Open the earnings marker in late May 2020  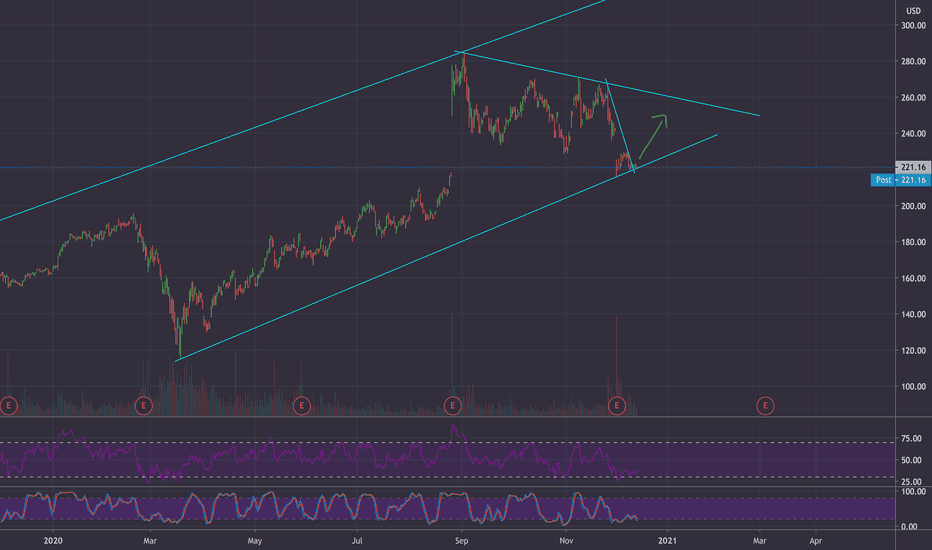(x=302, y=406)
